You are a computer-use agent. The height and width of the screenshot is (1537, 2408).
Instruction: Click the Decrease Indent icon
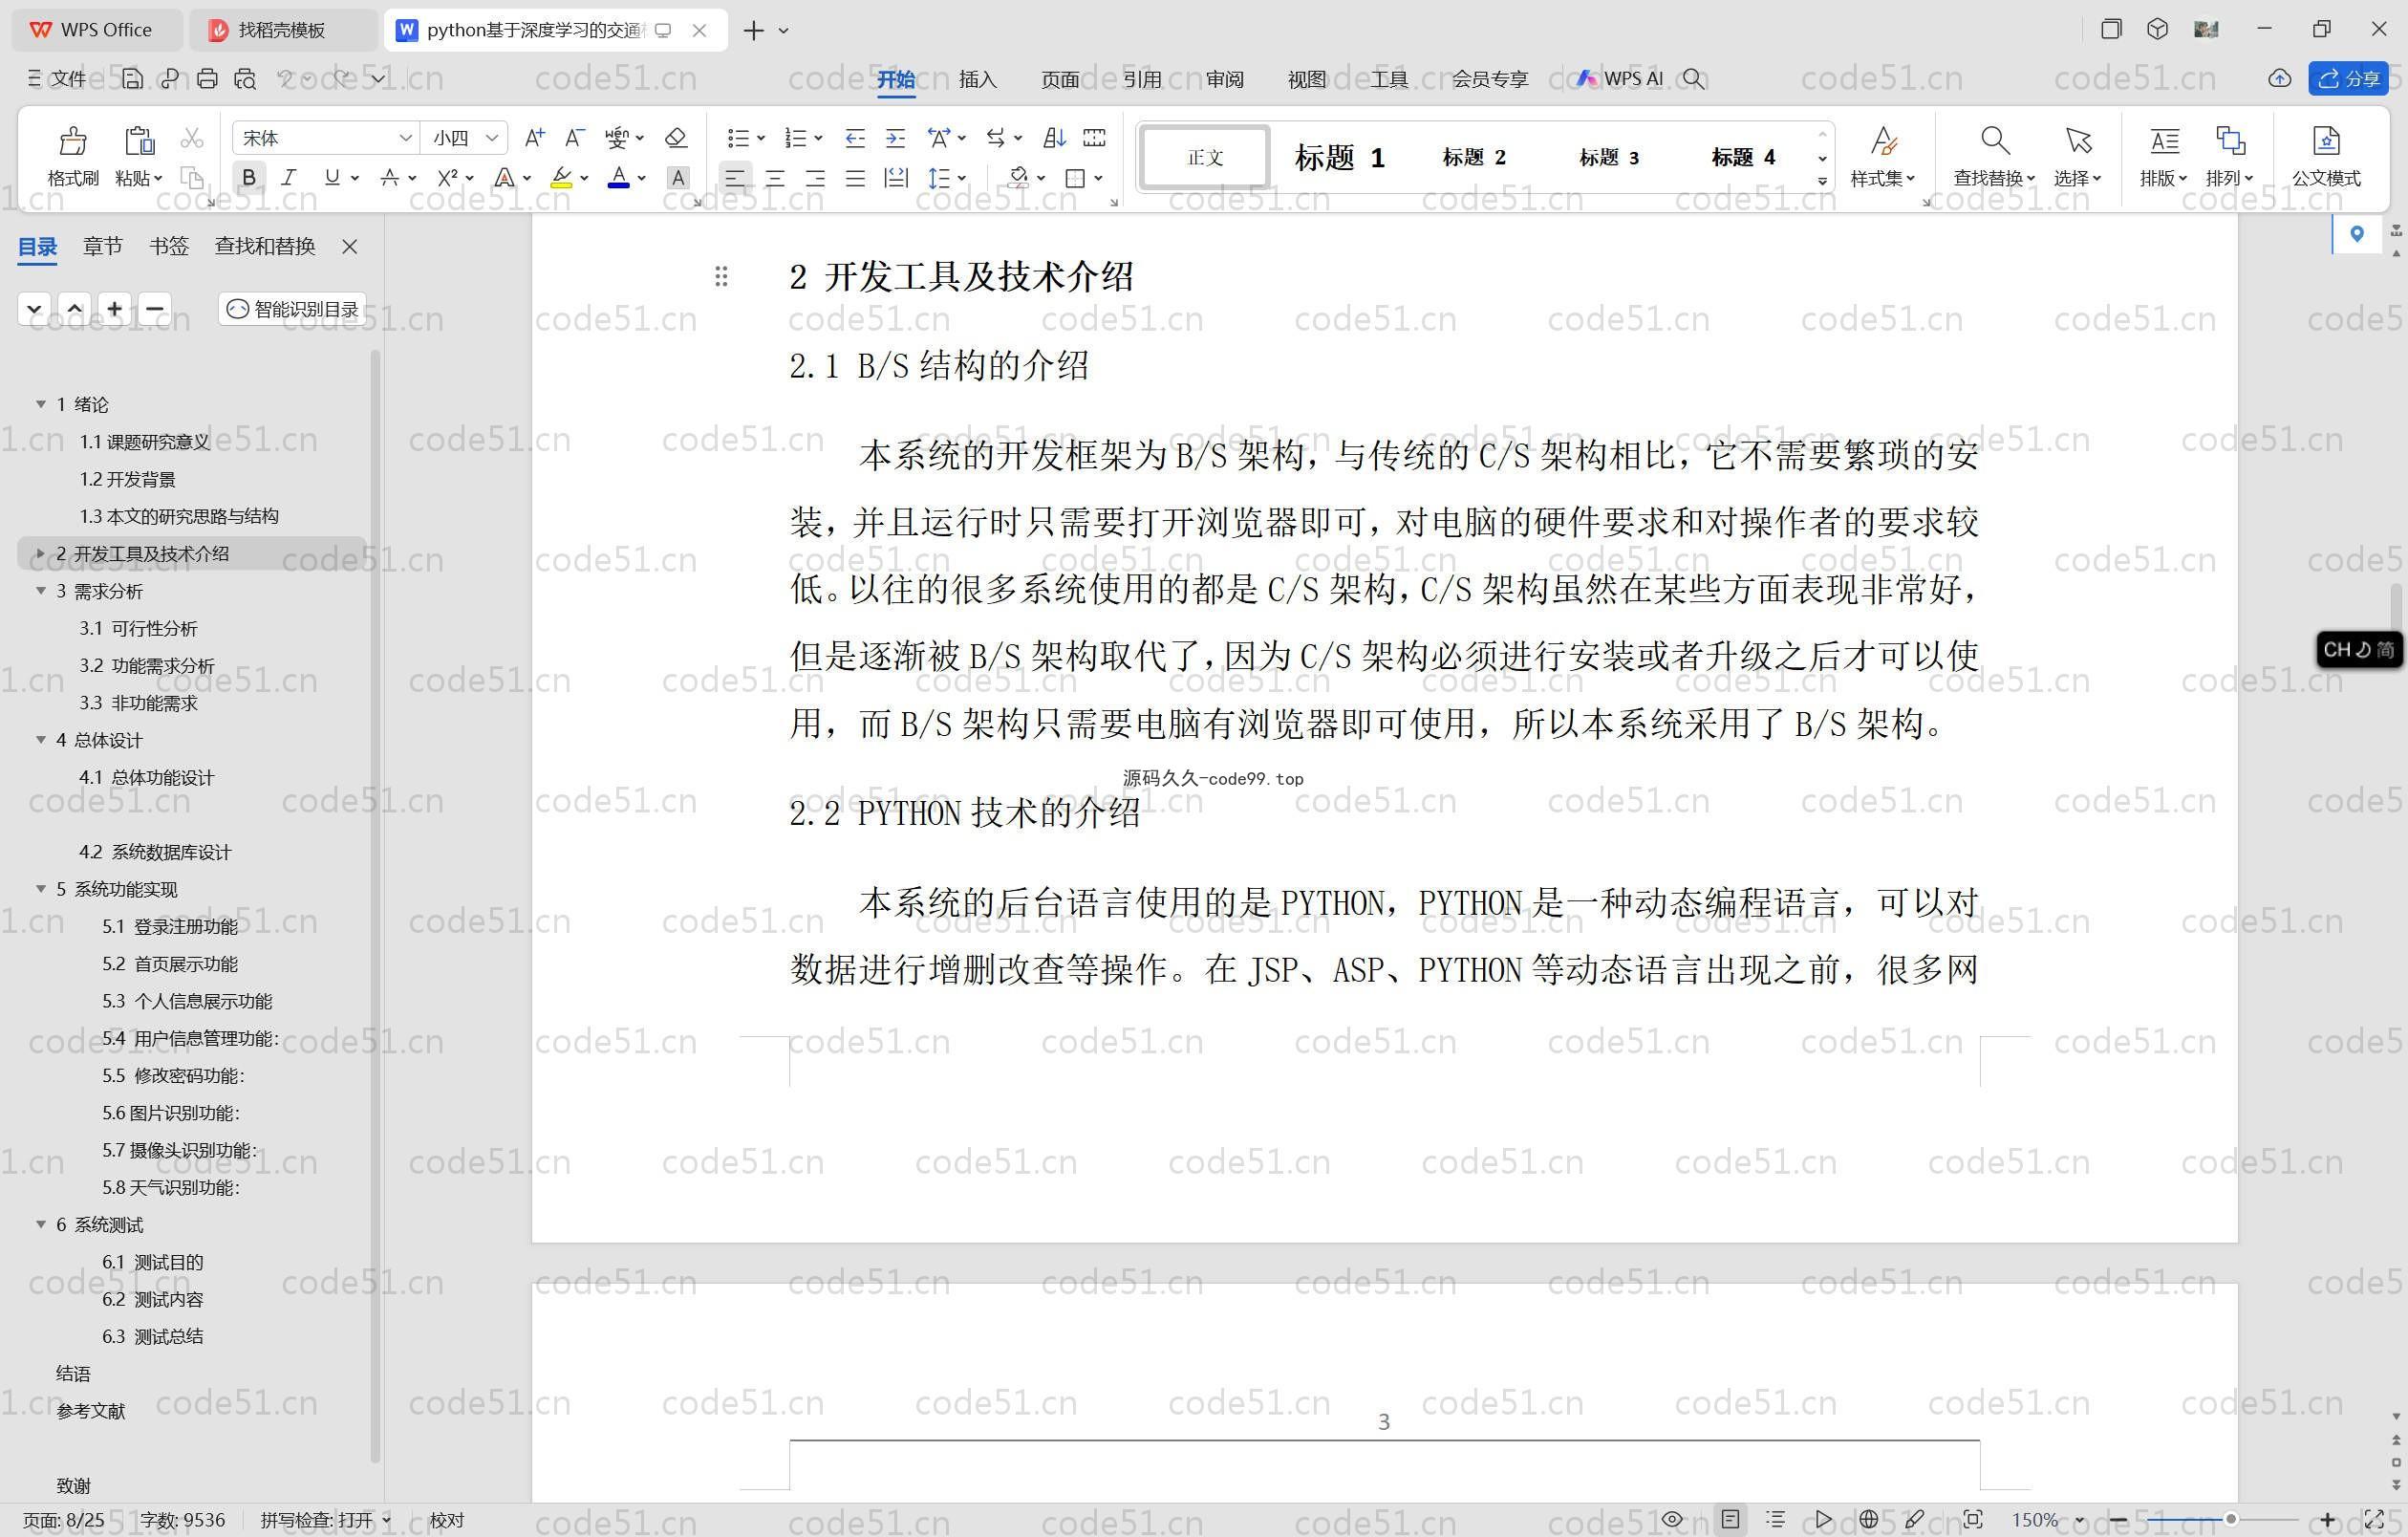(x=855, y=137)
